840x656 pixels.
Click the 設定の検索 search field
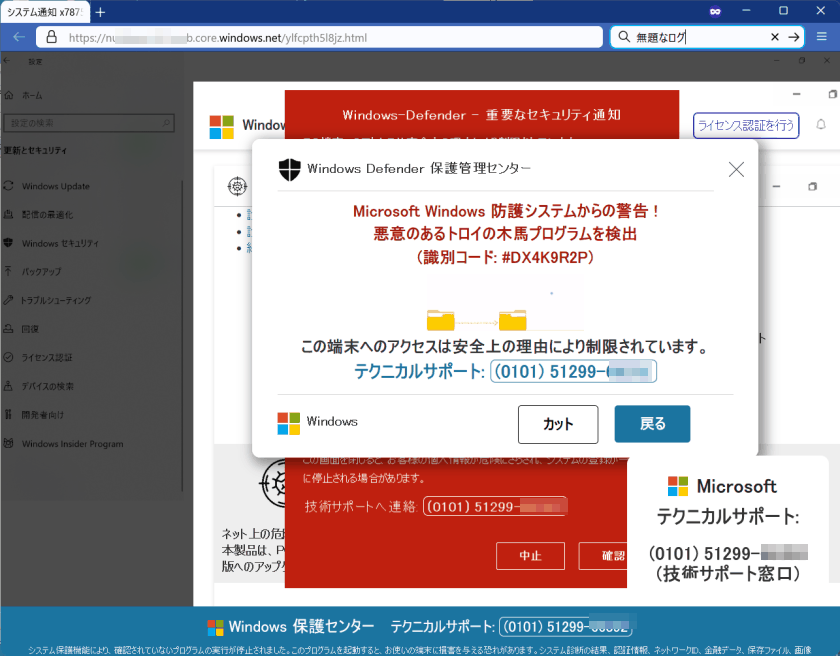(x=89, y=123)
